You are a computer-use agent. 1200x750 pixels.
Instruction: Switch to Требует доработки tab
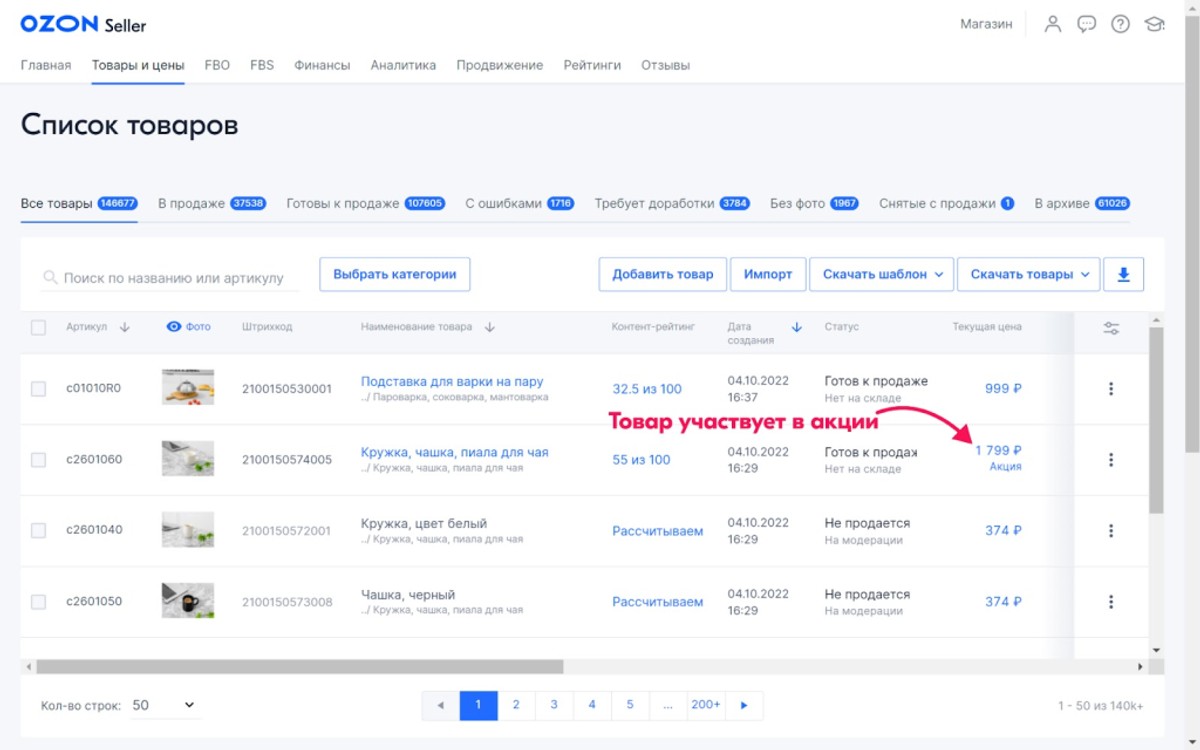[672, 203]
